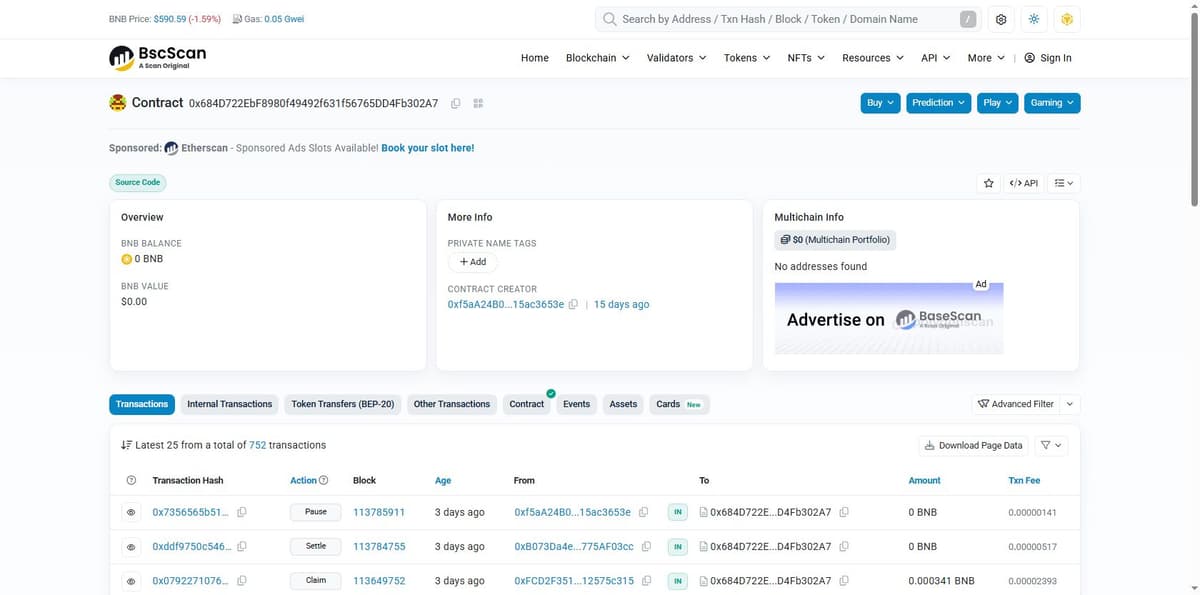Open the Buy dropdown
Image resolution: width=1200 pixels, height=595 pixels.
881,103
